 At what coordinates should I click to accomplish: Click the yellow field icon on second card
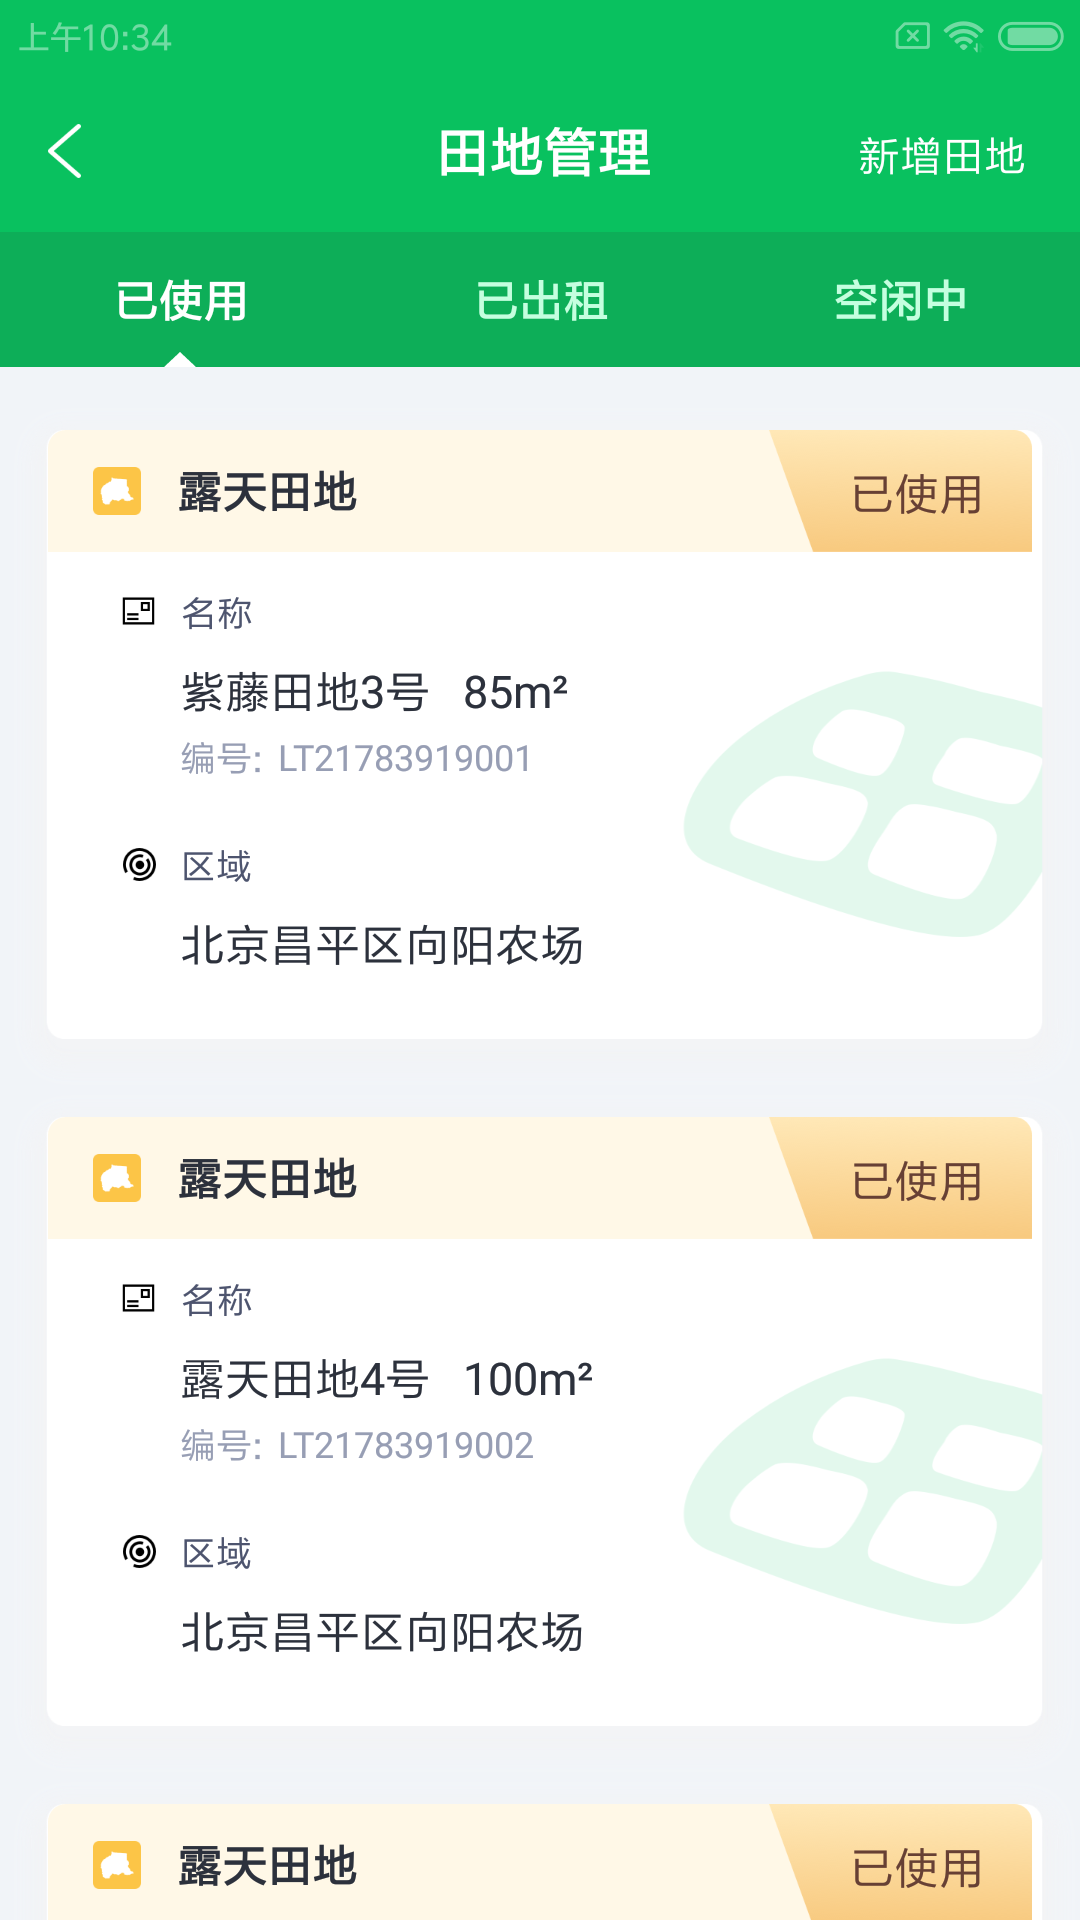coord(117,1179)
